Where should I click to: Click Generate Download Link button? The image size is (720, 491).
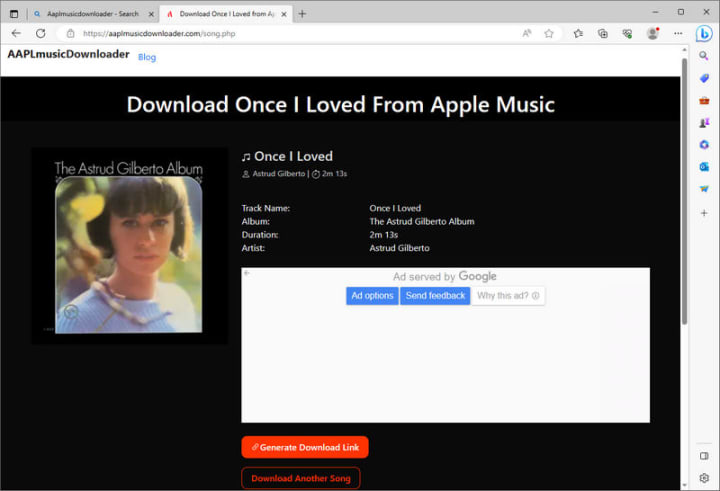[305, 447]
